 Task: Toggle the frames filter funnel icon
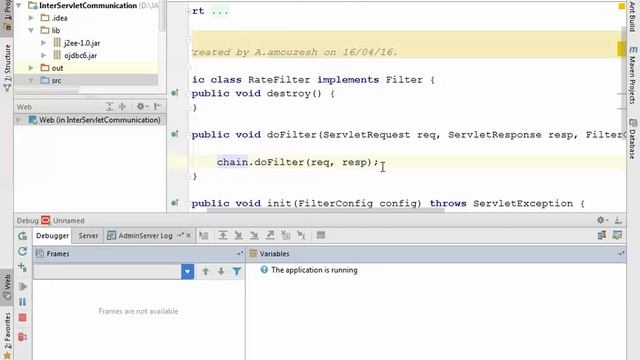tap(237, 271)
